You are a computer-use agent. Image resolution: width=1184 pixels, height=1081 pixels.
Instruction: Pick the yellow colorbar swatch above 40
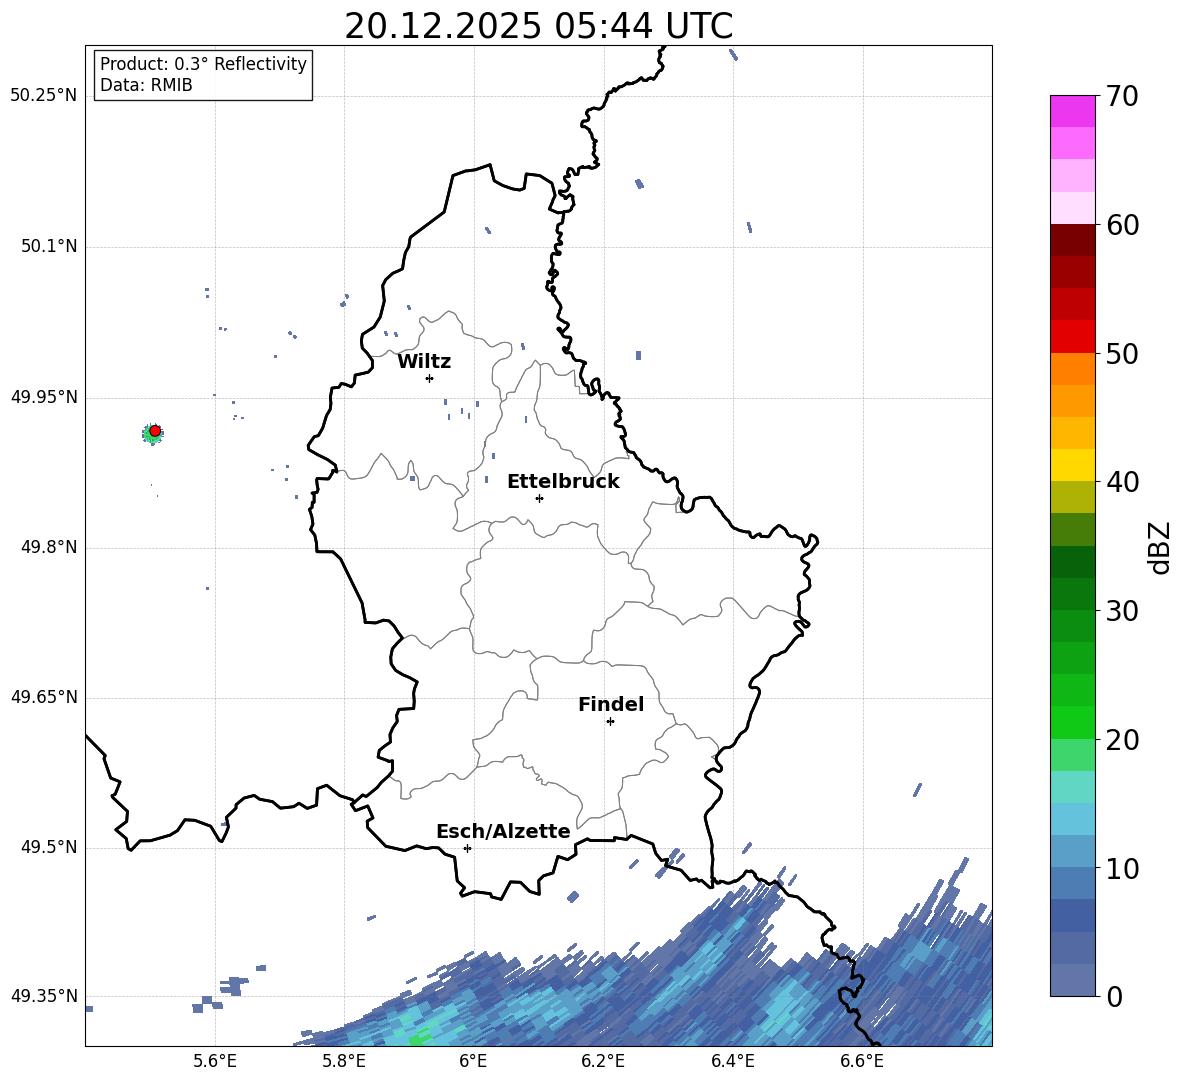[1072, 465]
